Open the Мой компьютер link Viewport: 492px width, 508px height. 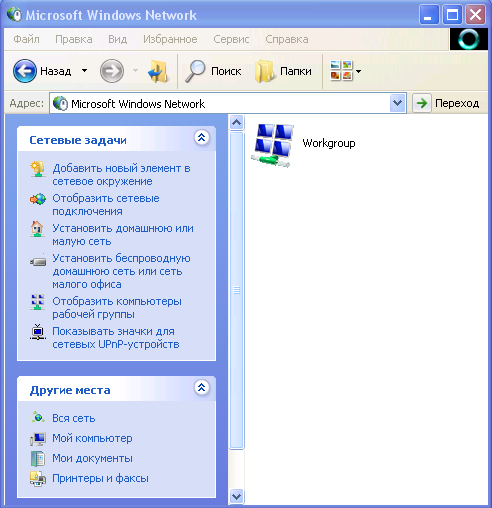click(x=92, y=438)
